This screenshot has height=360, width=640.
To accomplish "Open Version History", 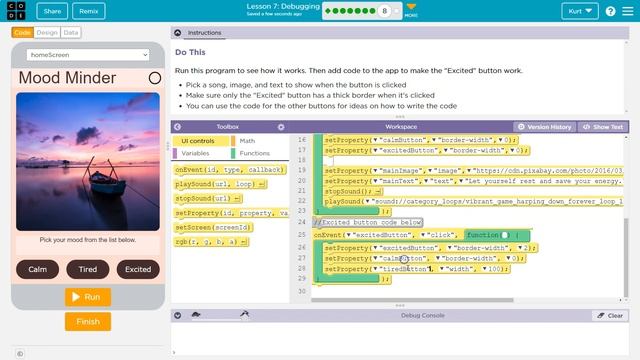I will (544, 127).
